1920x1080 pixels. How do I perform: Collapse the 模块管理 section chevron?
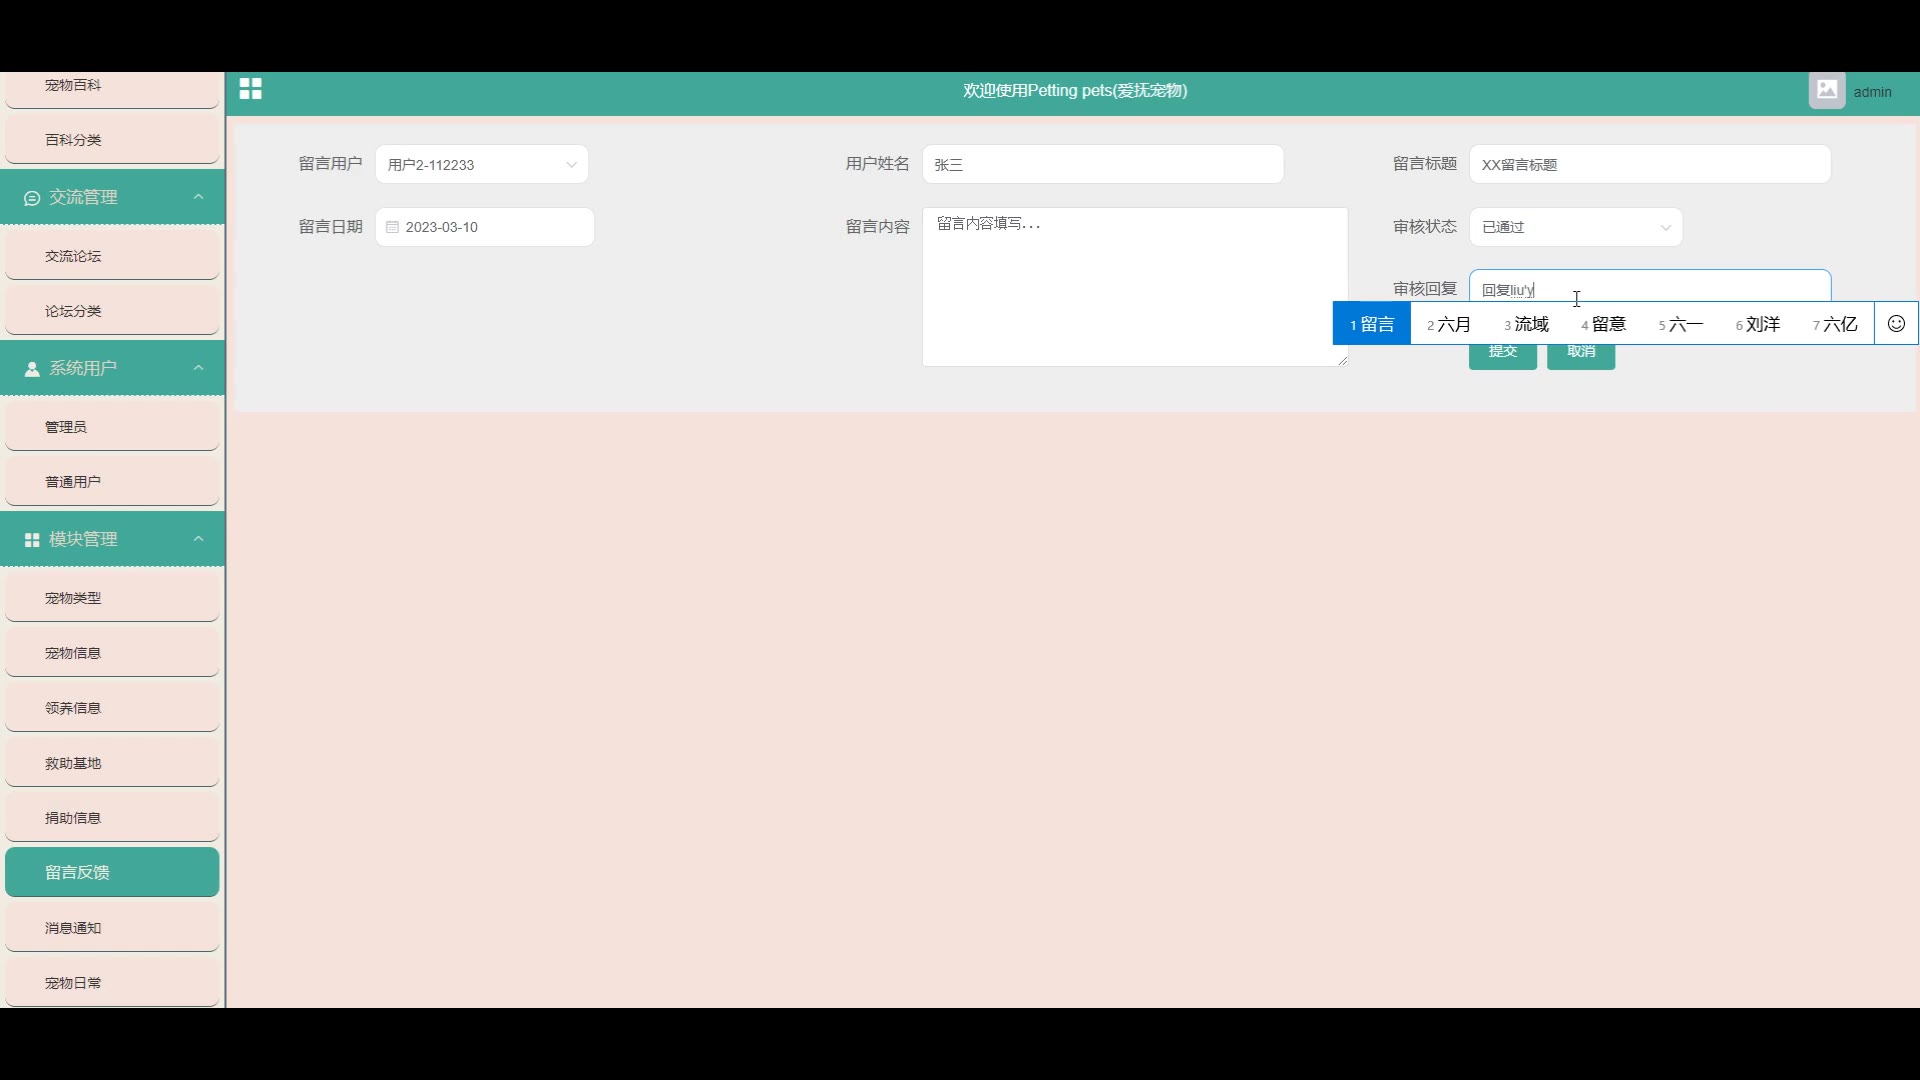[198, 539]
